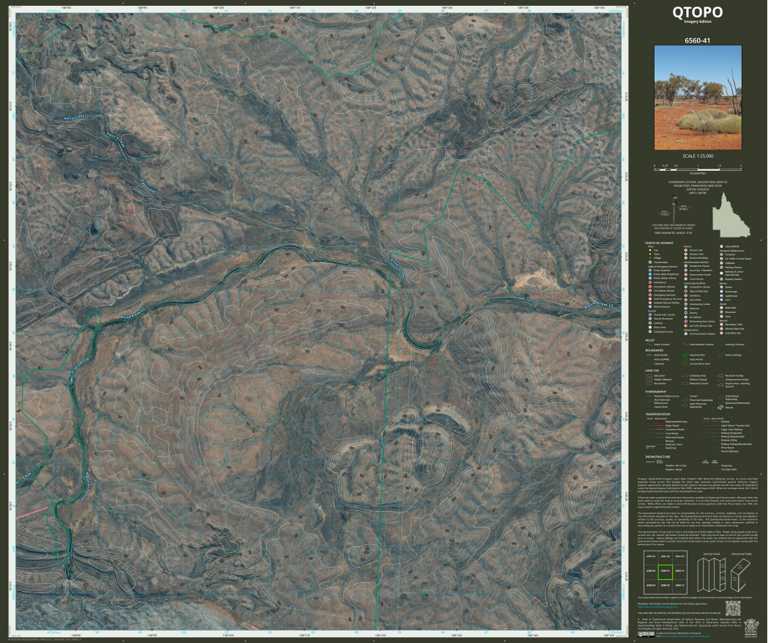
Task: Click the kilometres scale bar
Action: click(697, 168)
